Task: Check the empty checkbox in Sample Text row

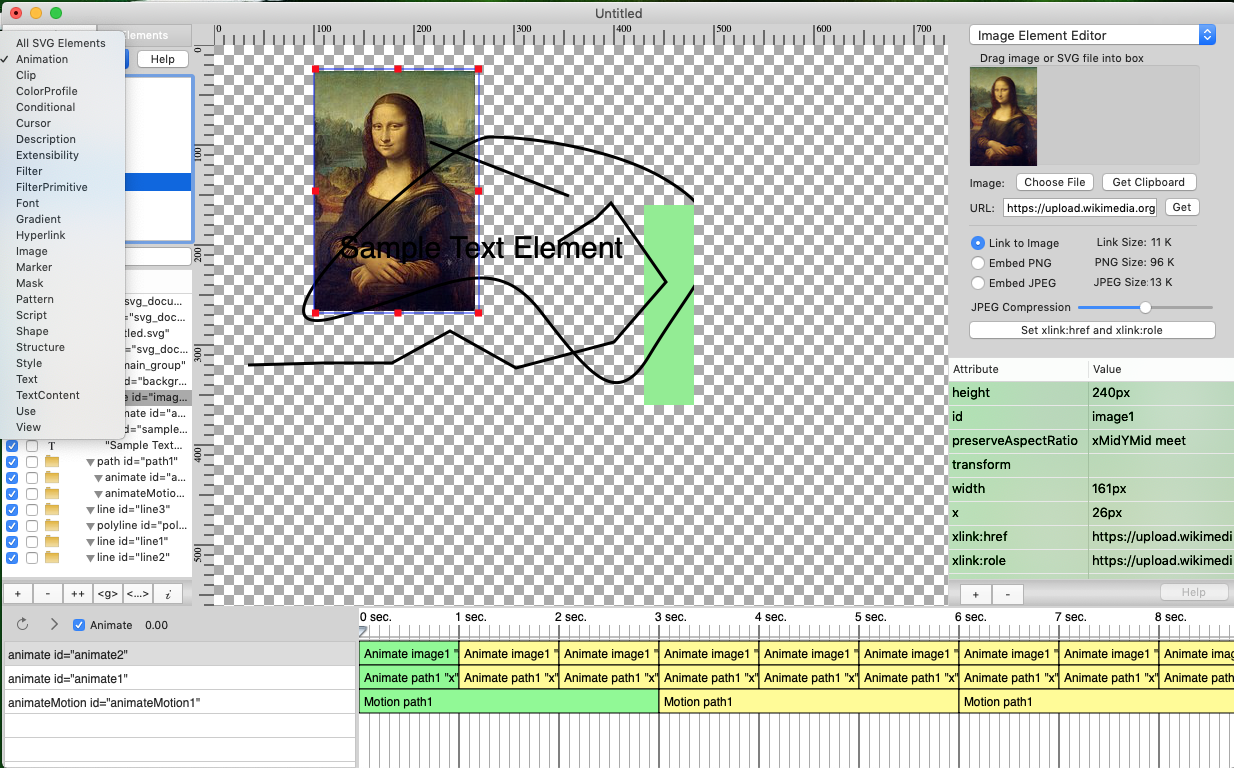Action: coord(32,446)
